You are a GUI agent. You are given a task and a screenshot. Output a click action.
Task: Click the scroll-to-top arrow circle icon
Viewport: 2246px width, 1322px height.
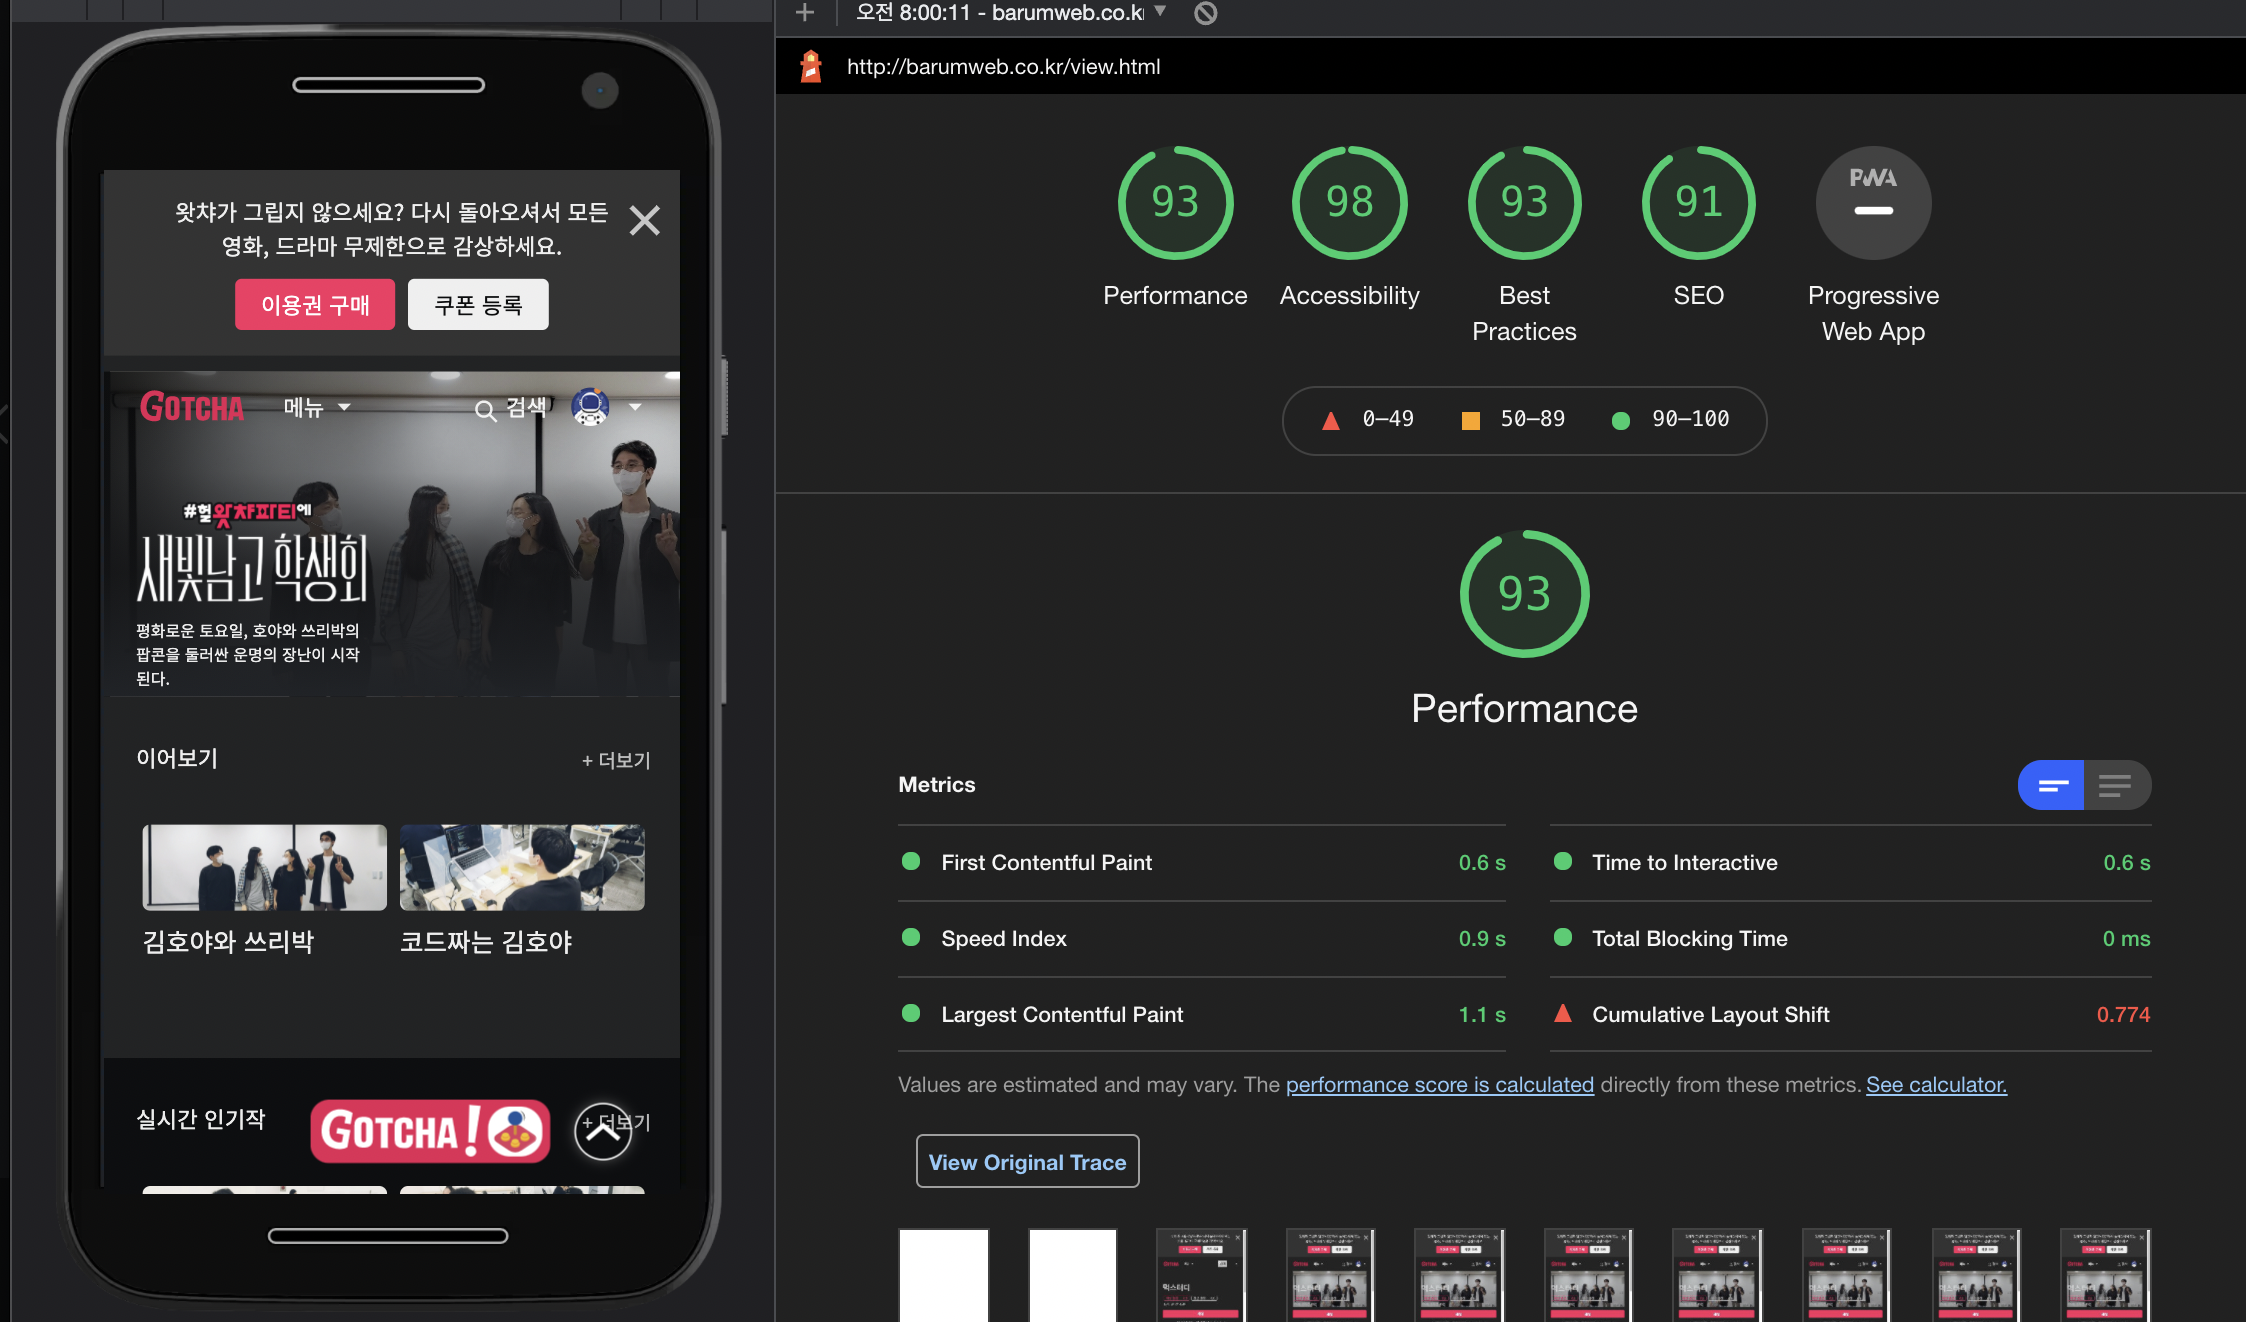602,1131
